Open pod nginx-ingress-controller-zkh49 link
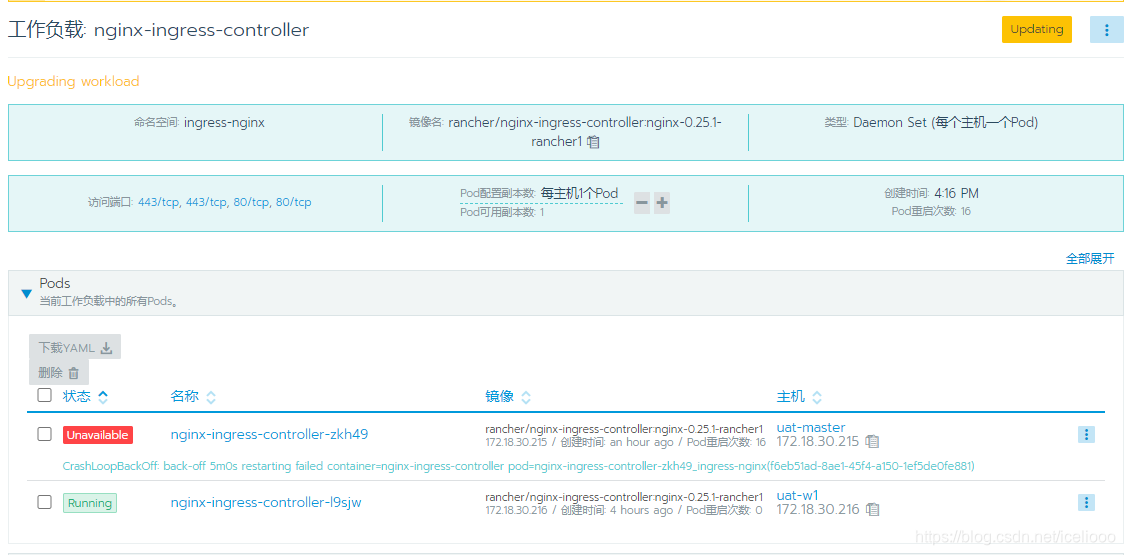Image resolution: width=1125 pixels, height=555 pixels. coord(269,434)
